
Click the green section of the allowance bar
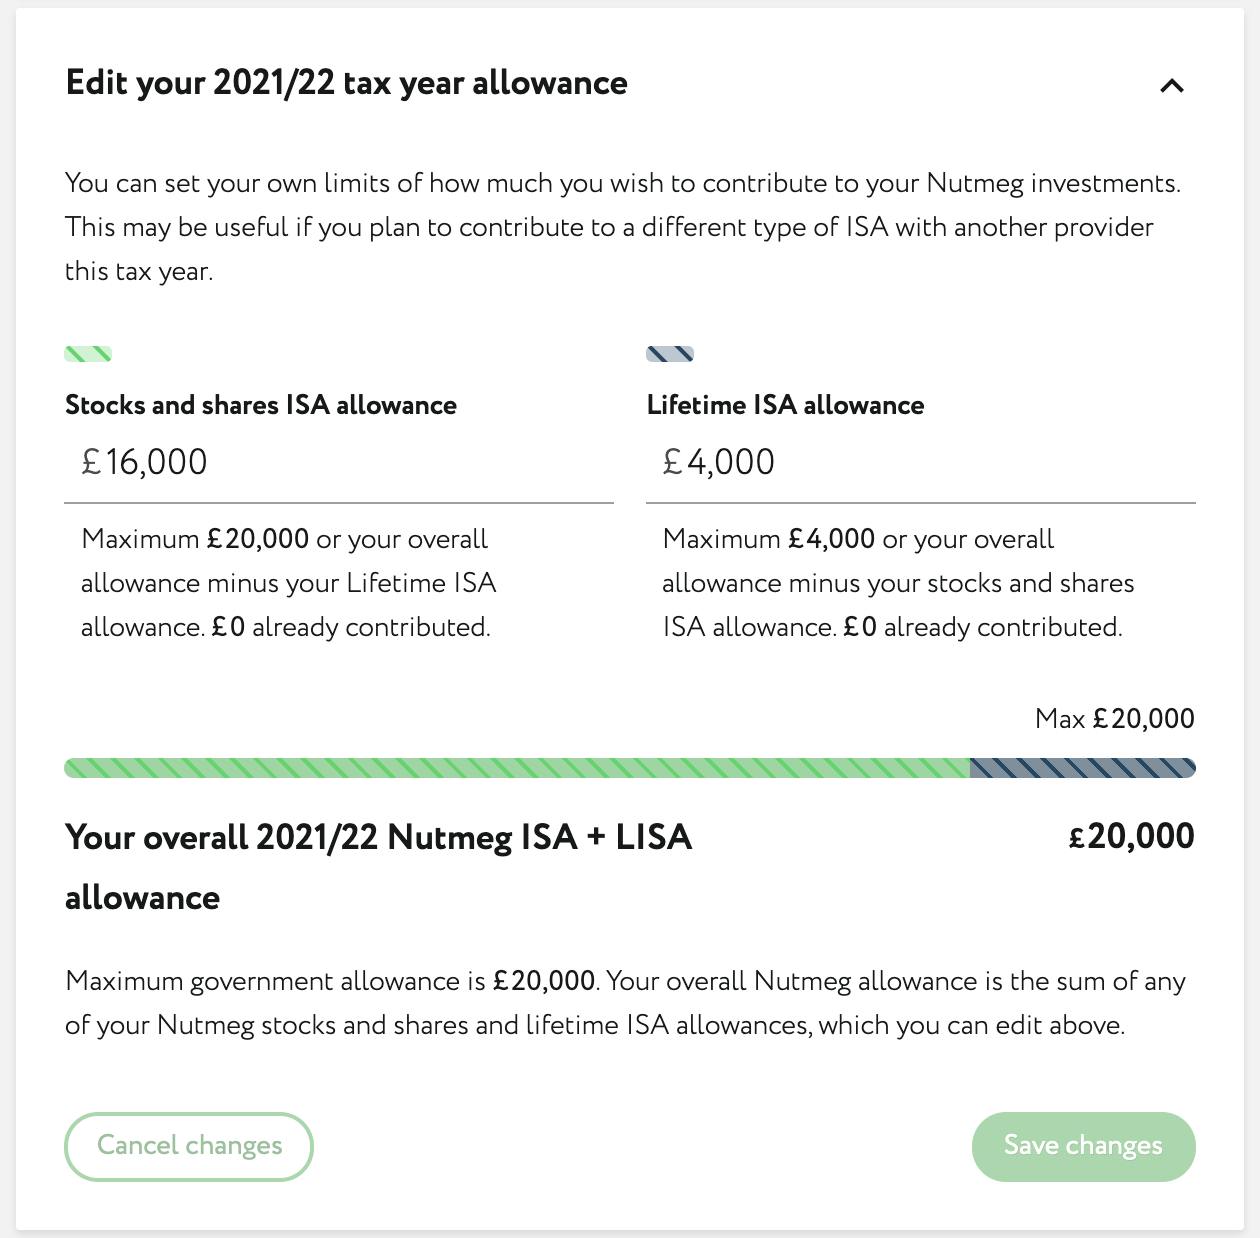point(516,768)
